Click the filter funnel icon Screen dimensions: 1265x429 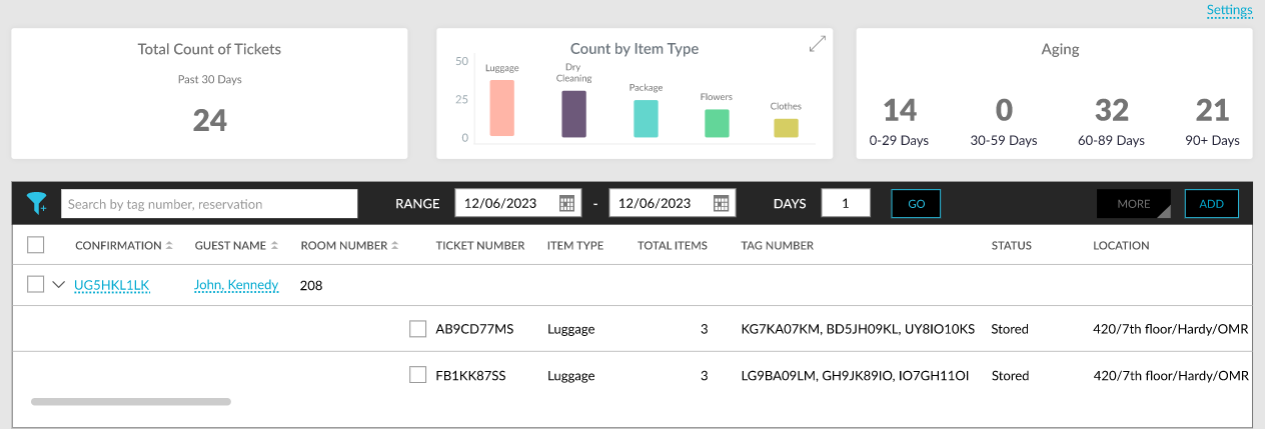36,203
